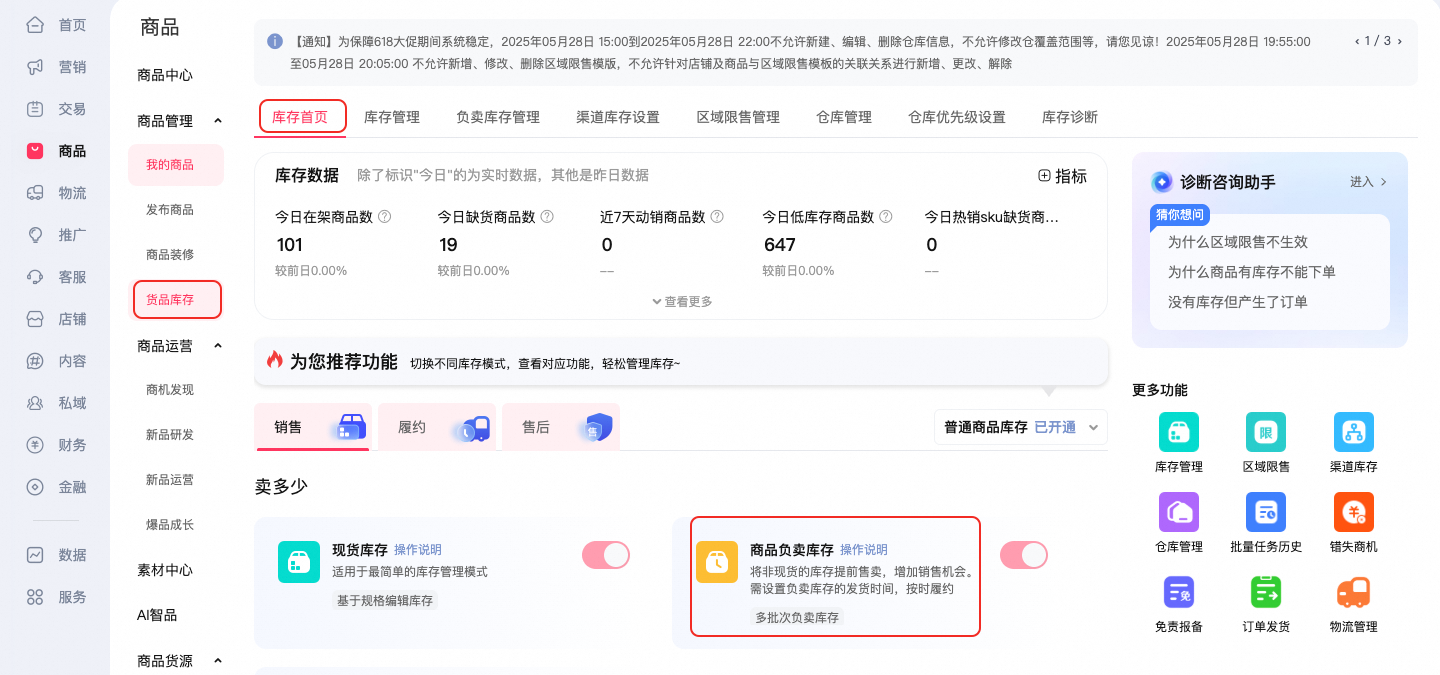Switch to the 负卖库存管理 tab
The image size is (1440, 675).
(498, 117)
